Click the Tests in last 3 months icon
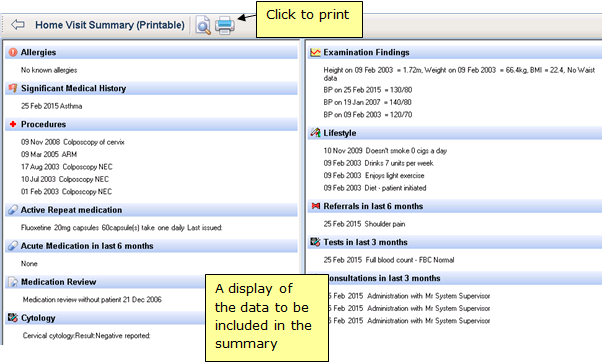Image resolution: width=602 pixels, height=363 pixels. coord(315,242)
